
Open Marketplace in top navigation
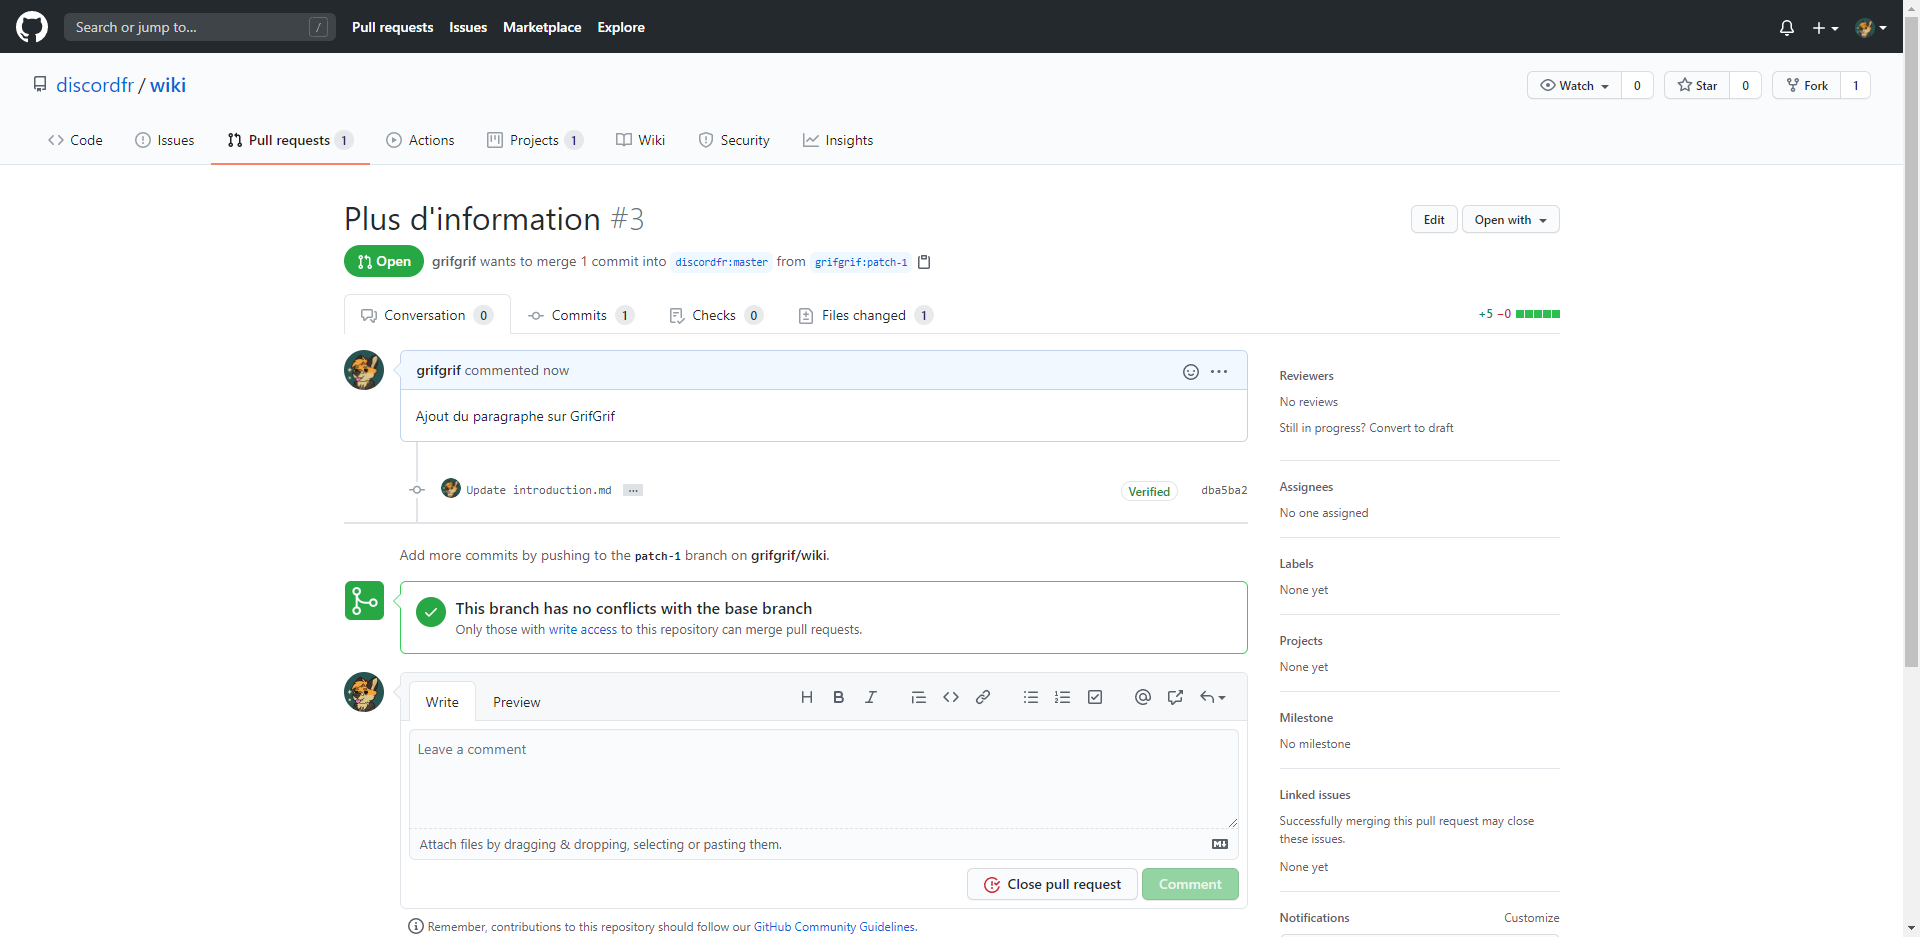click(542, 27)
